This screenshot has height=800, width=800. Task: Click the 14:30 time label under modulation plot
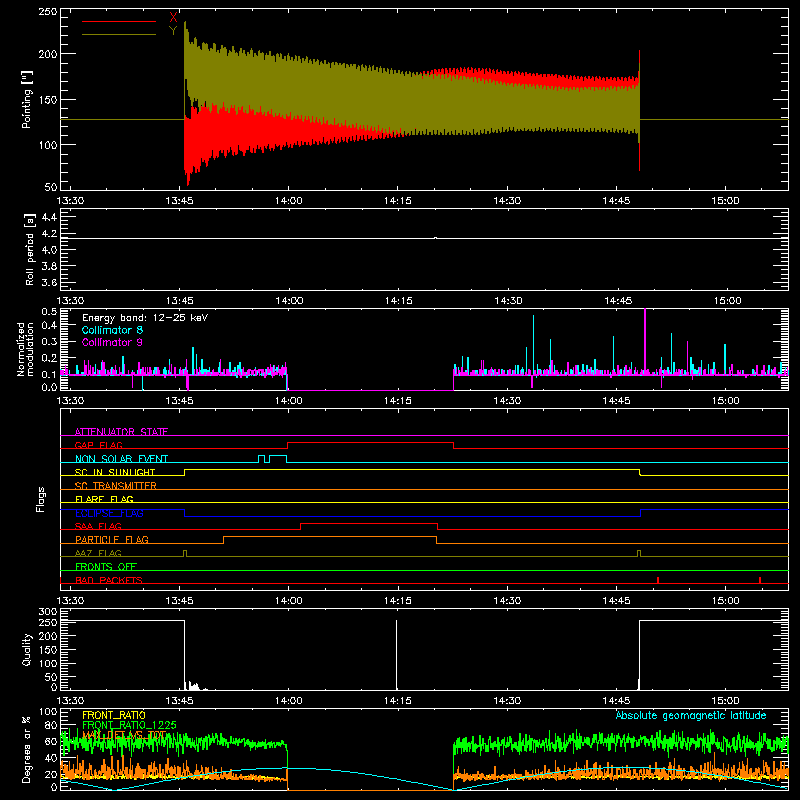[x=507, y=401]
